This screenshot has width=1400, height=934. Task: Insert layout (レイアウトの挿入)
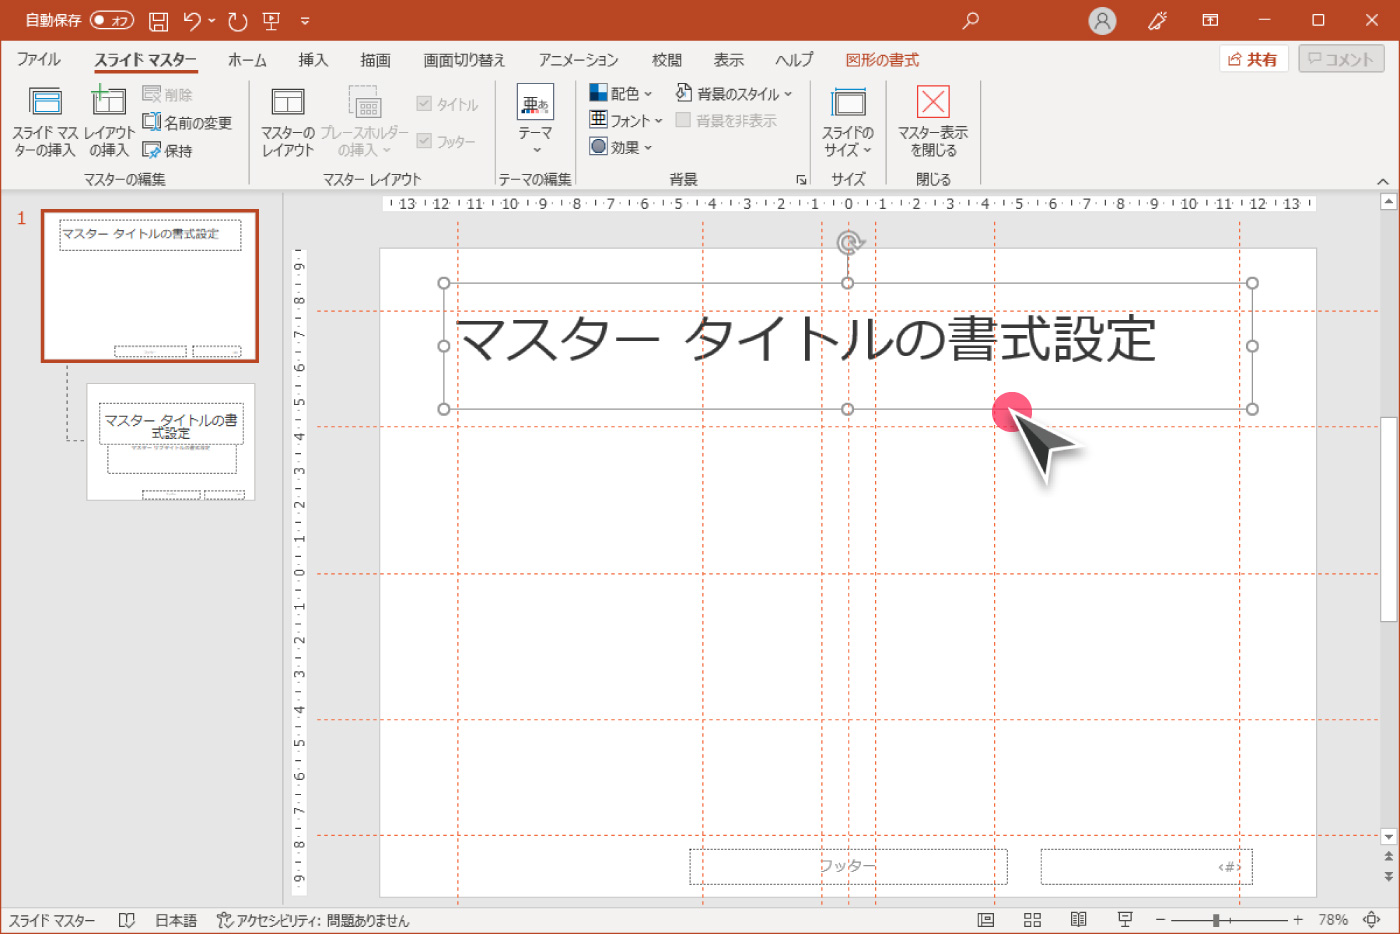point(109,123)
